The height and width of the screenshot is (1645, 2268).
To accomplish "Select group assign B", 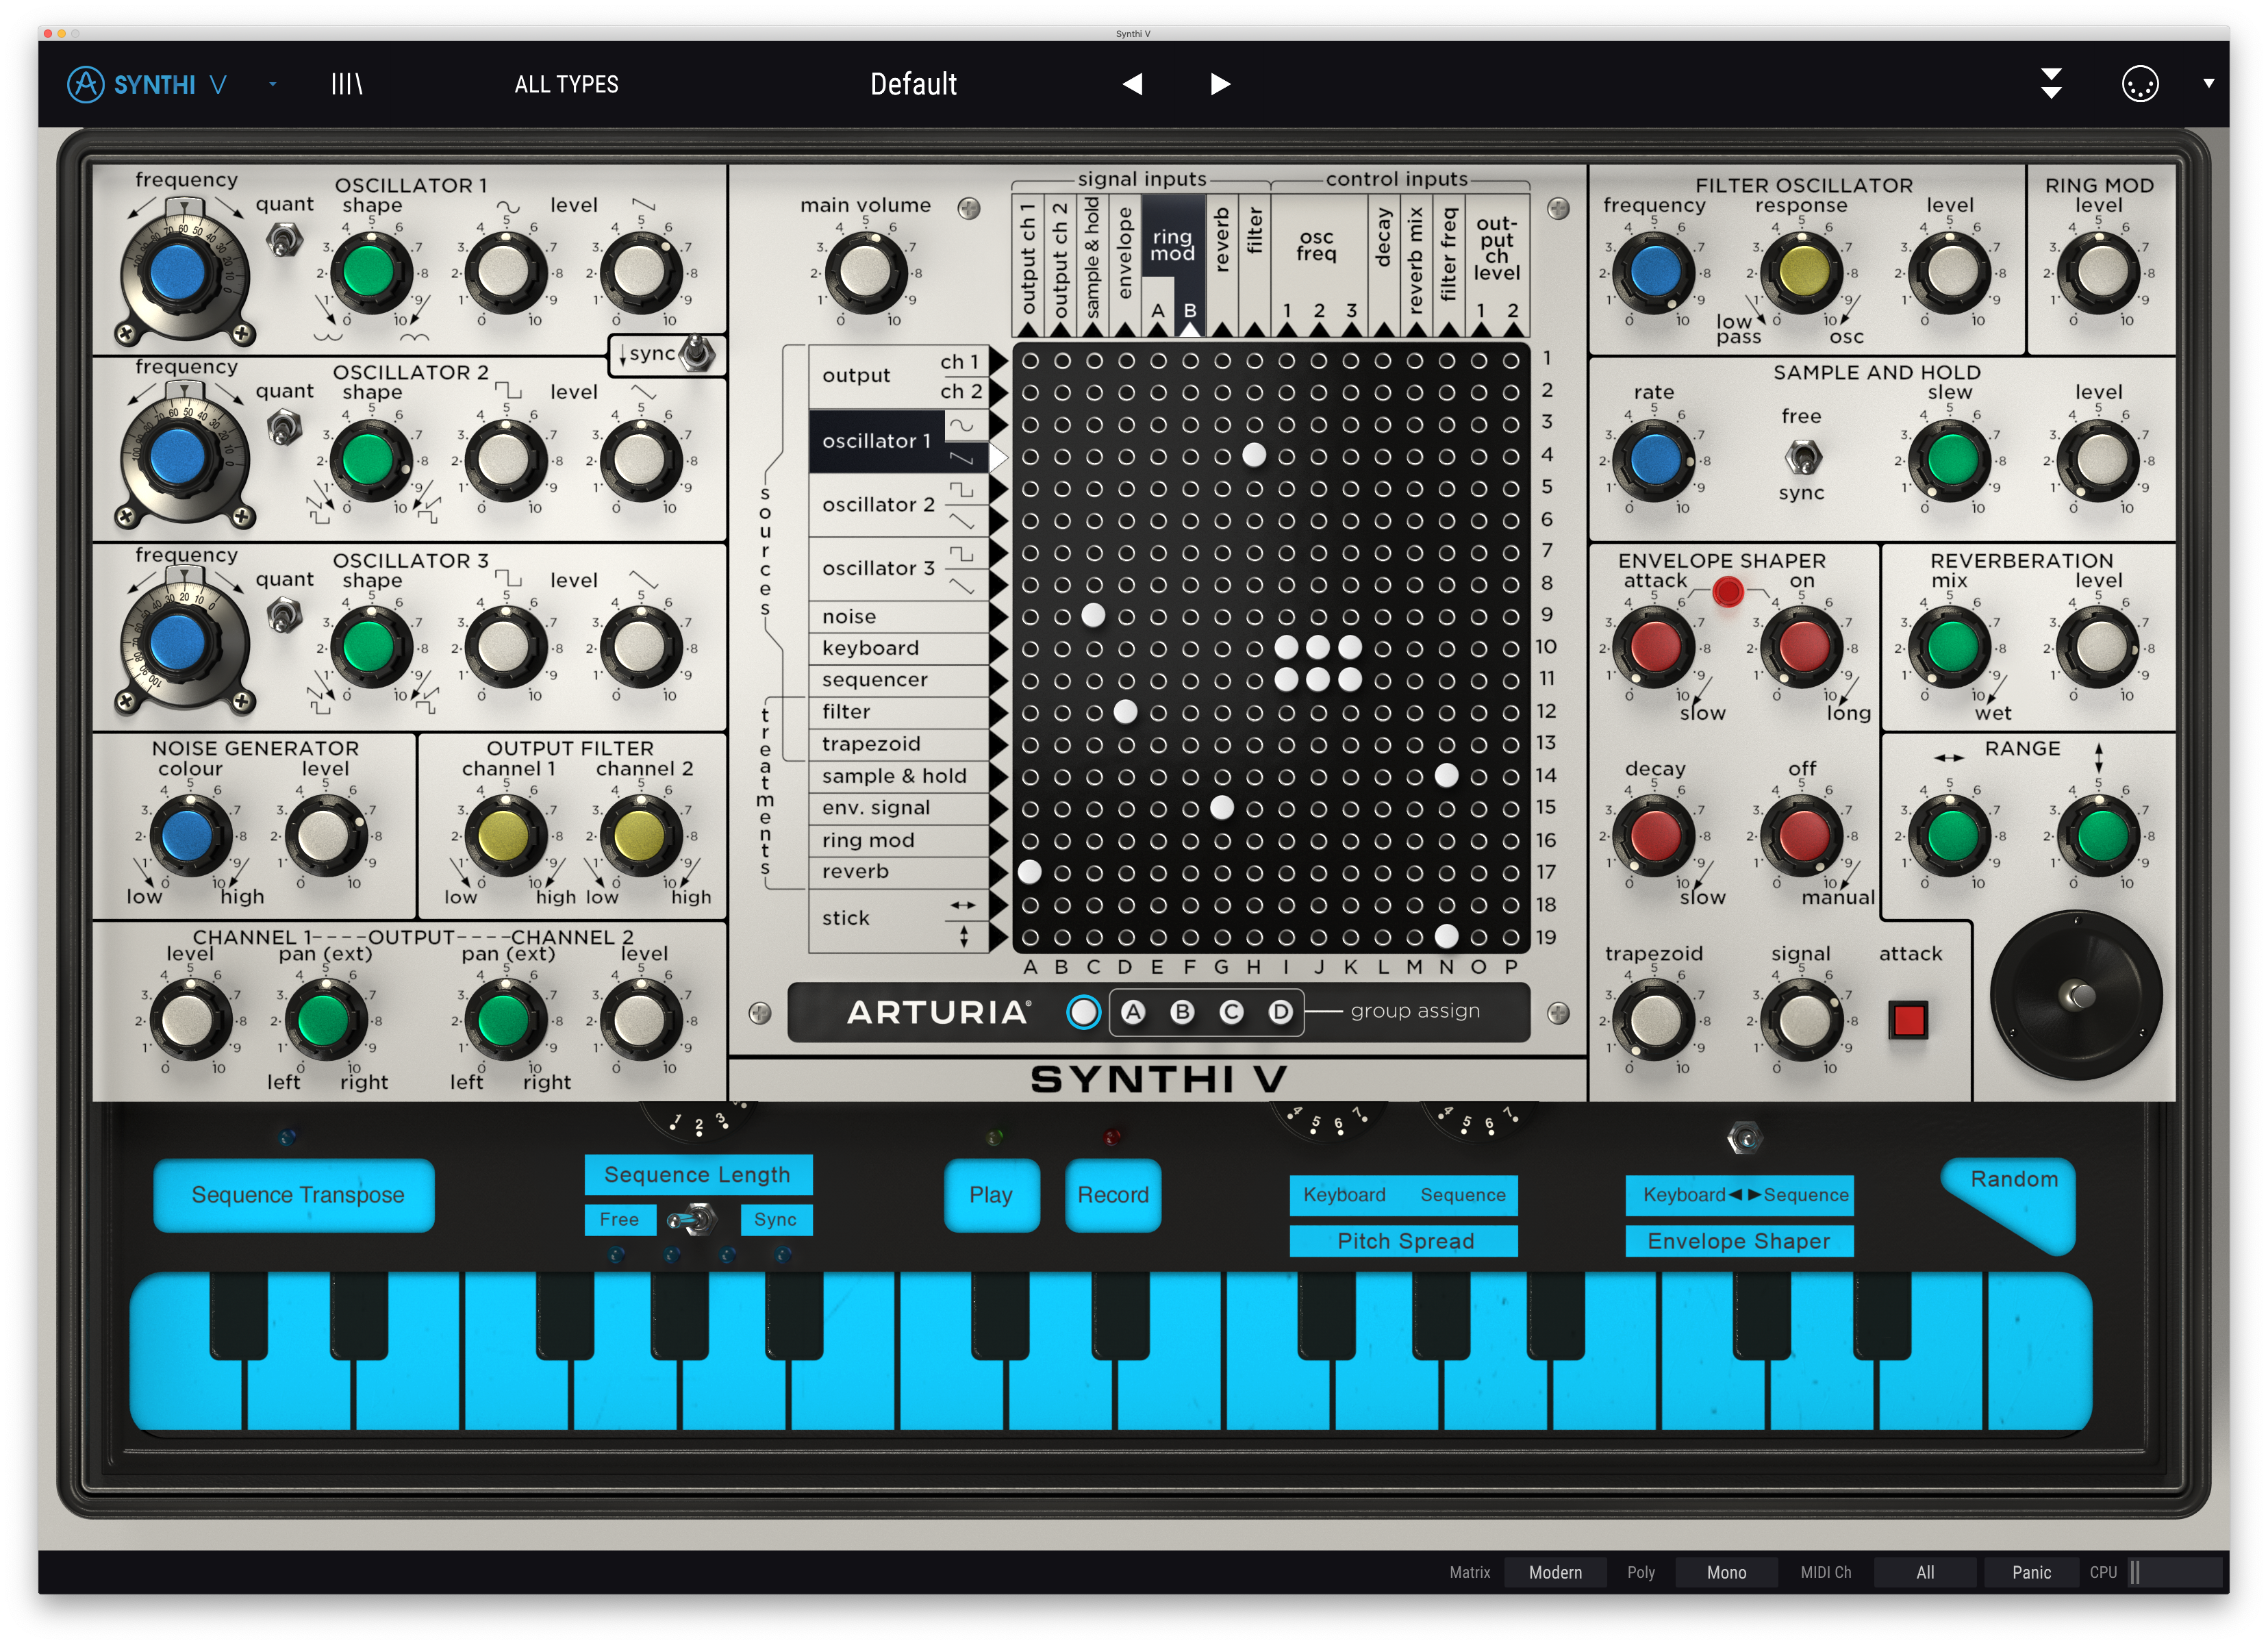I will (1182, 1012).
